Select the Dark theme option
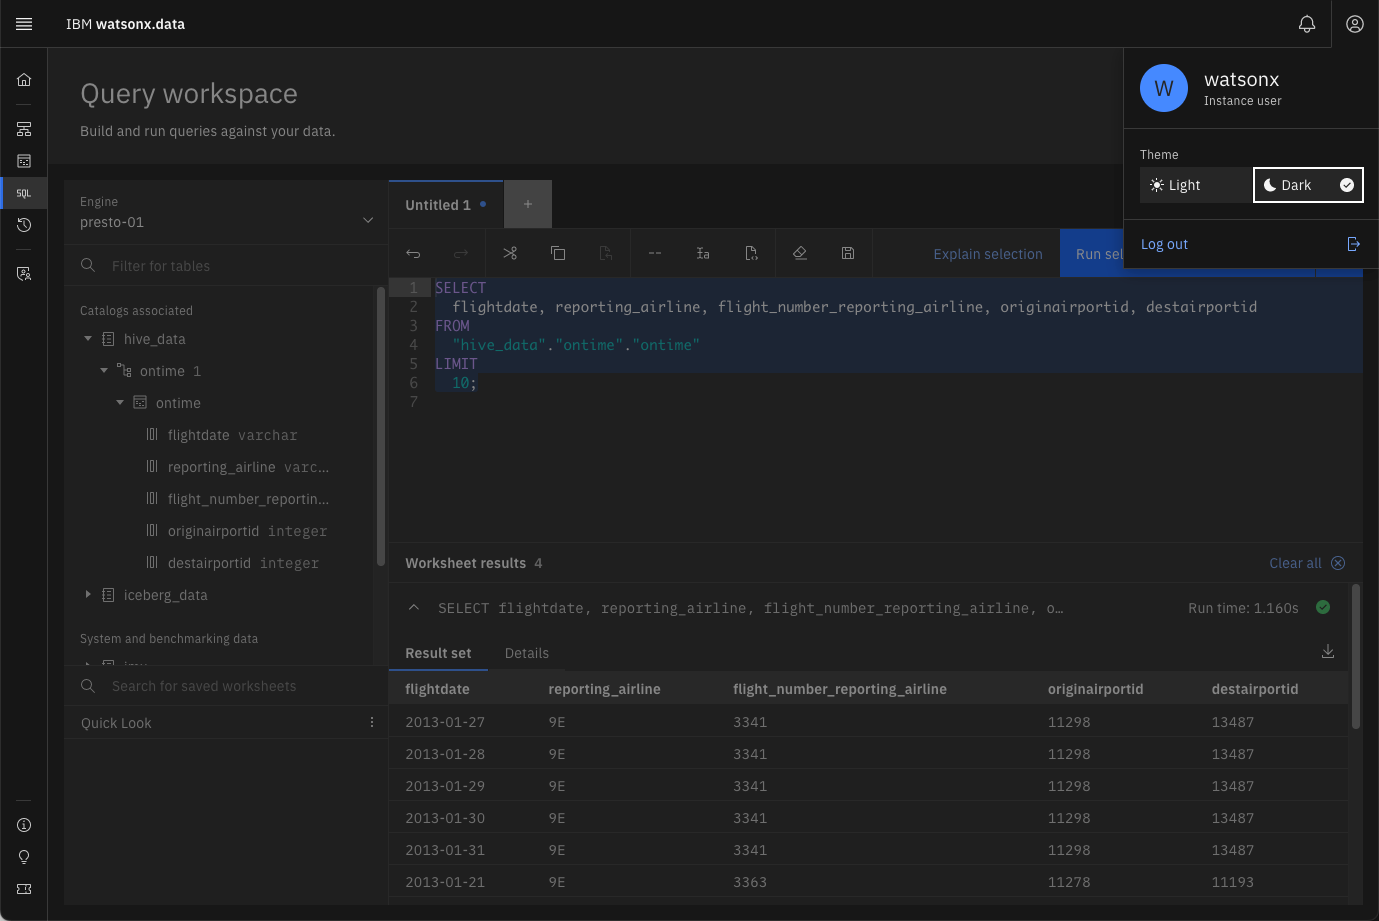1379x921 pixels. [x=1308, y=185]
